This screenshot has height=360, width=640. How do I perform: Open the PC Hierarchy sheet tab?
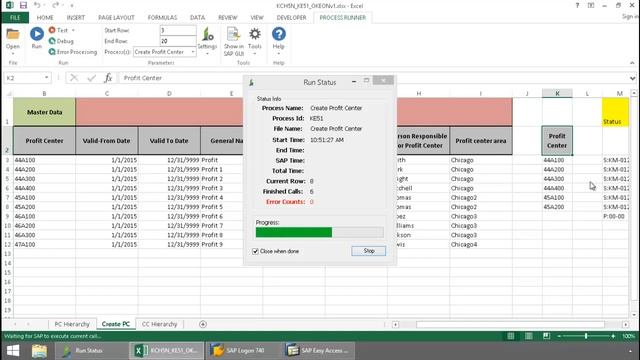click(x=72, y=324)
